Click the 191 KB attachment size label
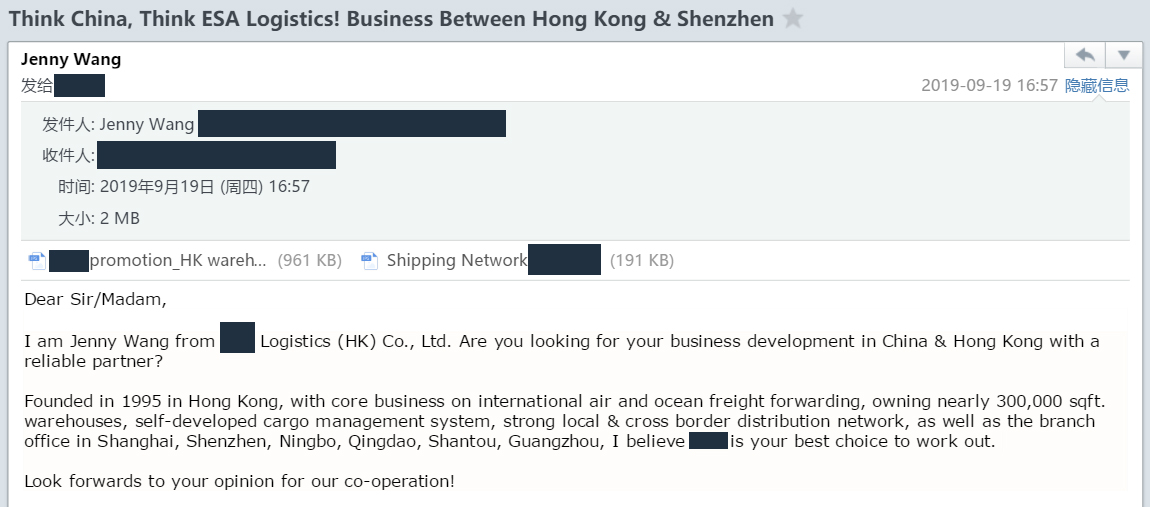1150x507 pixels. [x=641, y=261]
